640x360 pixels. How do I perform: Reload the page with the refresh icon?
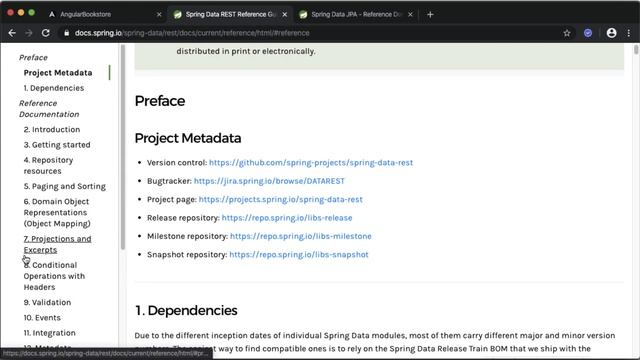46,33
